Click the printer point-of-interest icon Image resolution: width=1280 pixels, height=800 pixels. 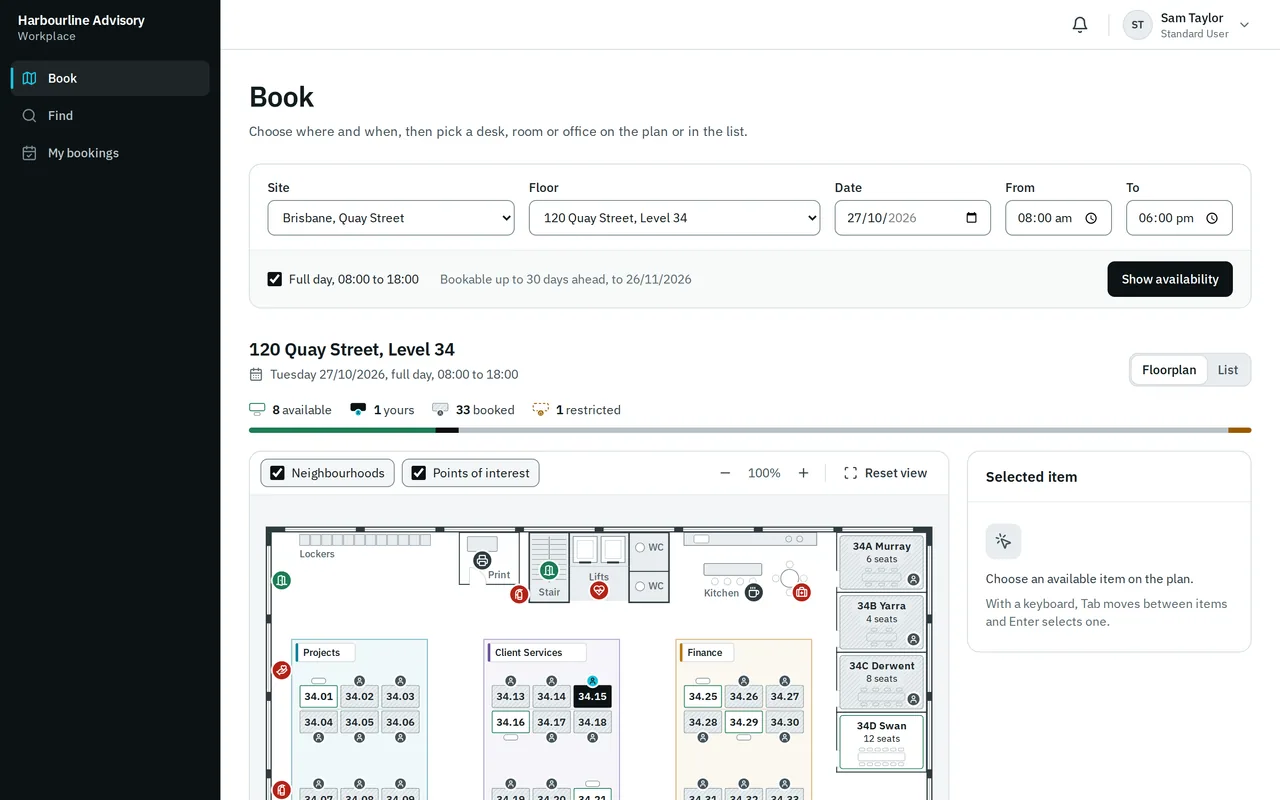[x=482, y=560]
